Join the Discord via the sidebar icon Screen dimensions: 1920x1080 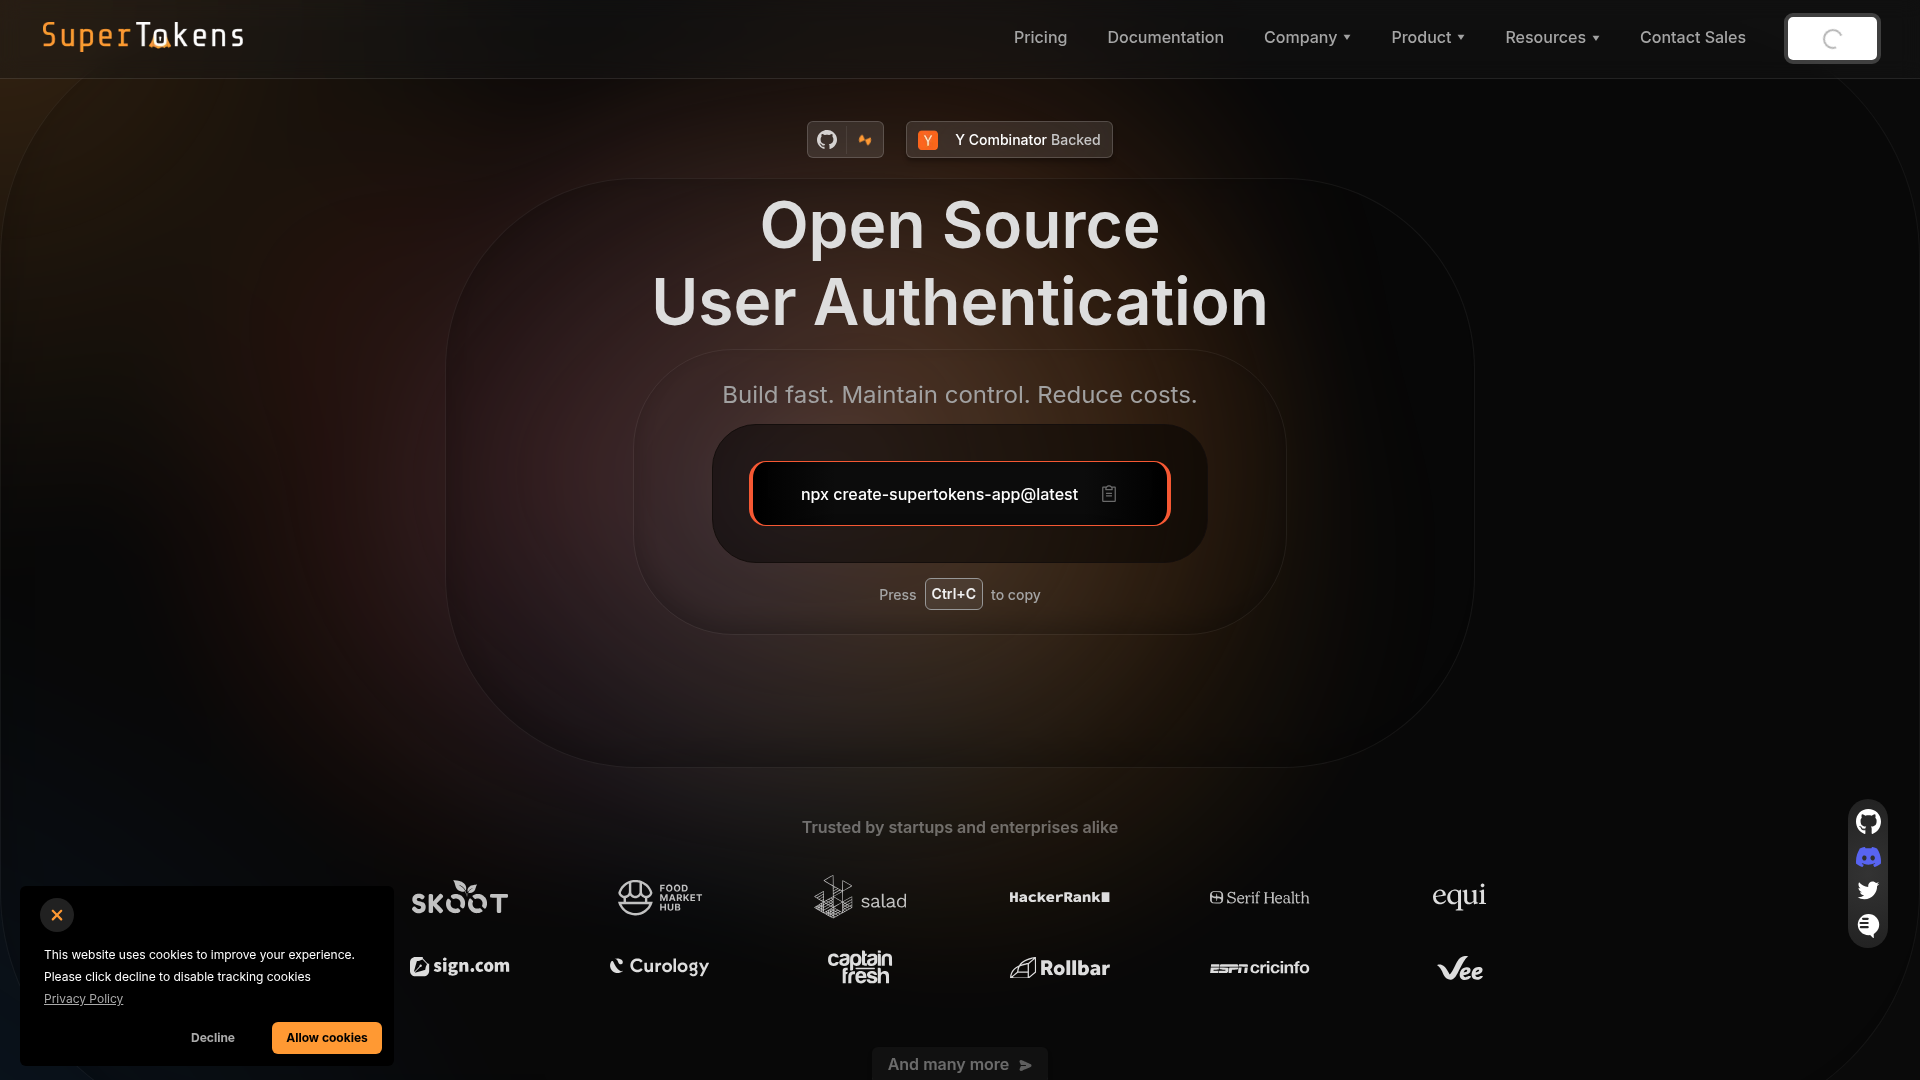click(1868, 857)
